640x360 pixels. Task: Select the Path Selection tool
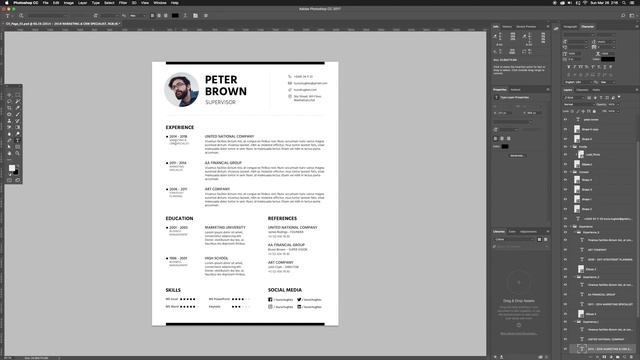(9, 147)
